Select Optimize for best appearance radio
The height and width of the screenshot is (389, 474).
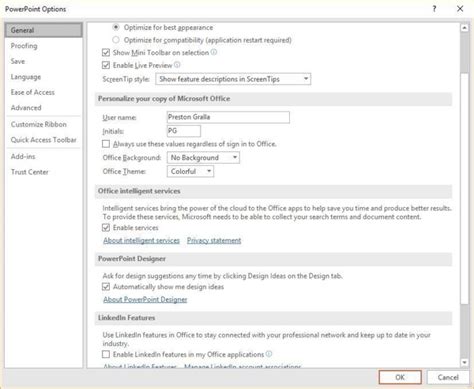116,27
